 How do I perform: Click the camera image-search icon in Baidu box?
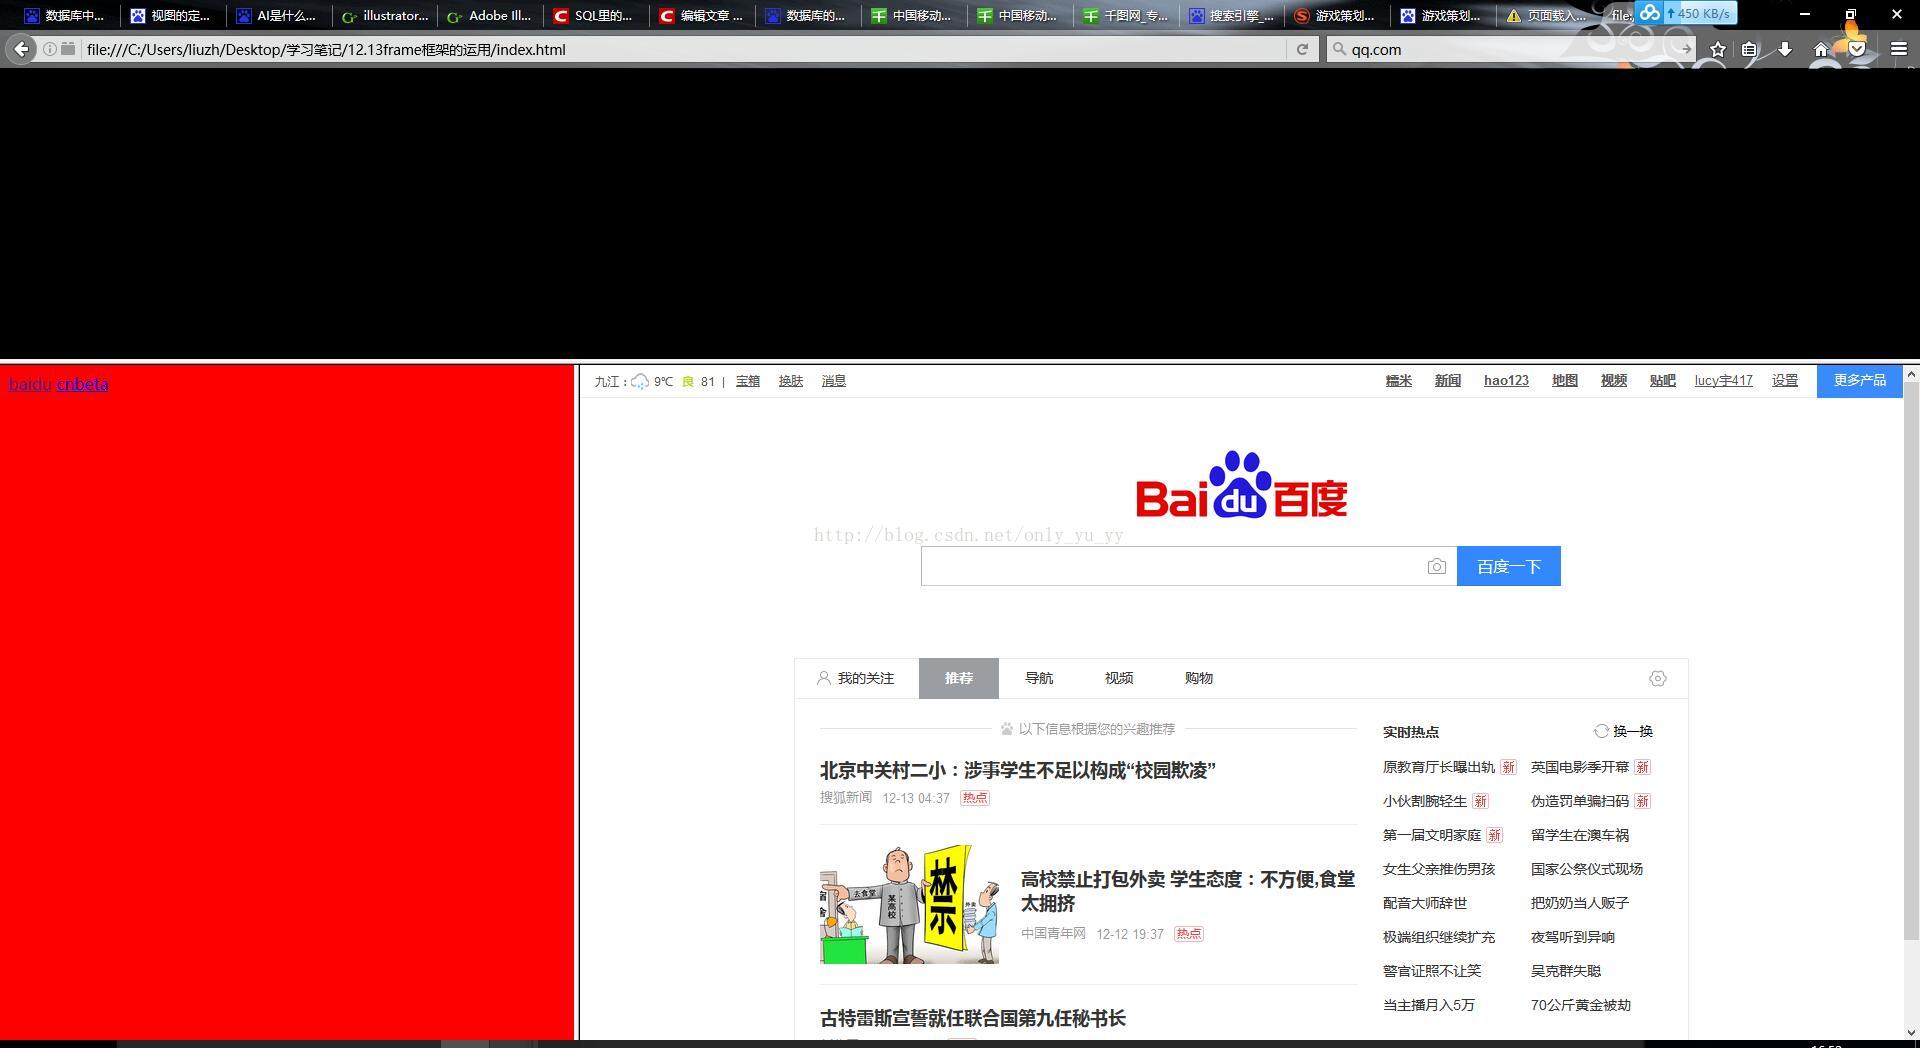pos(1437,567)
